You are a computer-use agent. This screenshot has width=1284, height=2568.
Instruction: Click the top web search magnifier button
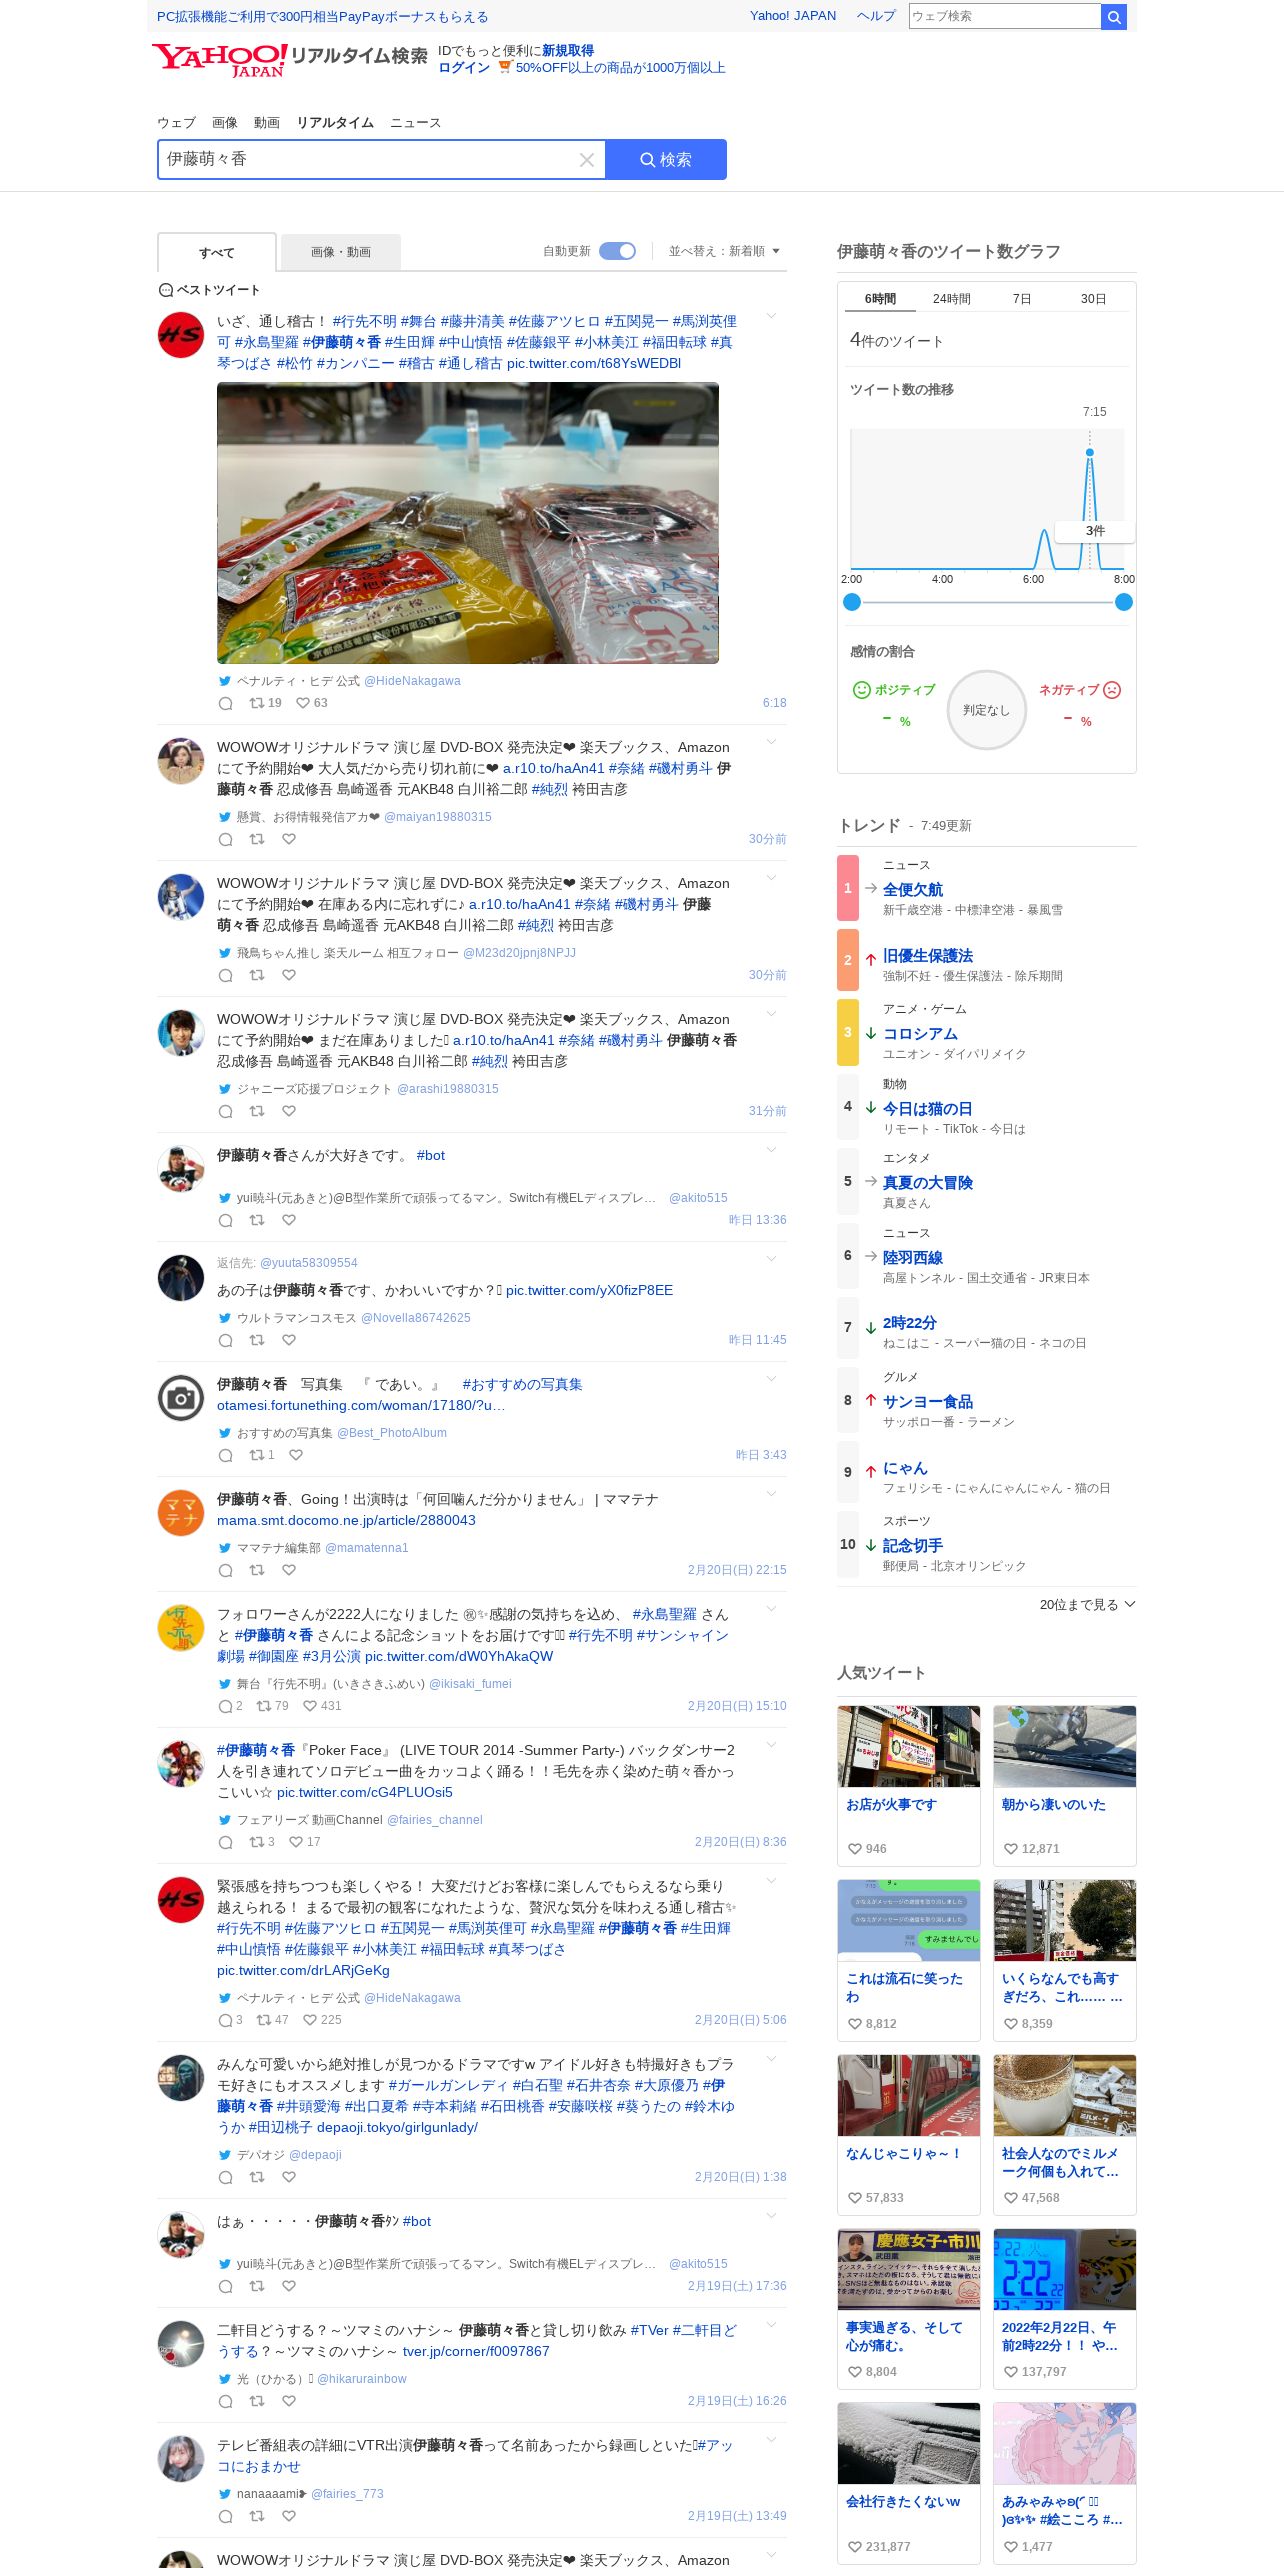pos(1114,16)
